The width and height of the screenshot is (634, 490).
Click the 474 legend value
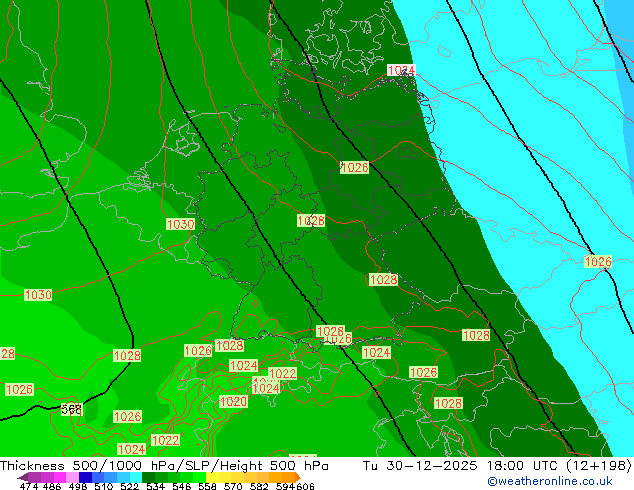[x=29, y=486]
